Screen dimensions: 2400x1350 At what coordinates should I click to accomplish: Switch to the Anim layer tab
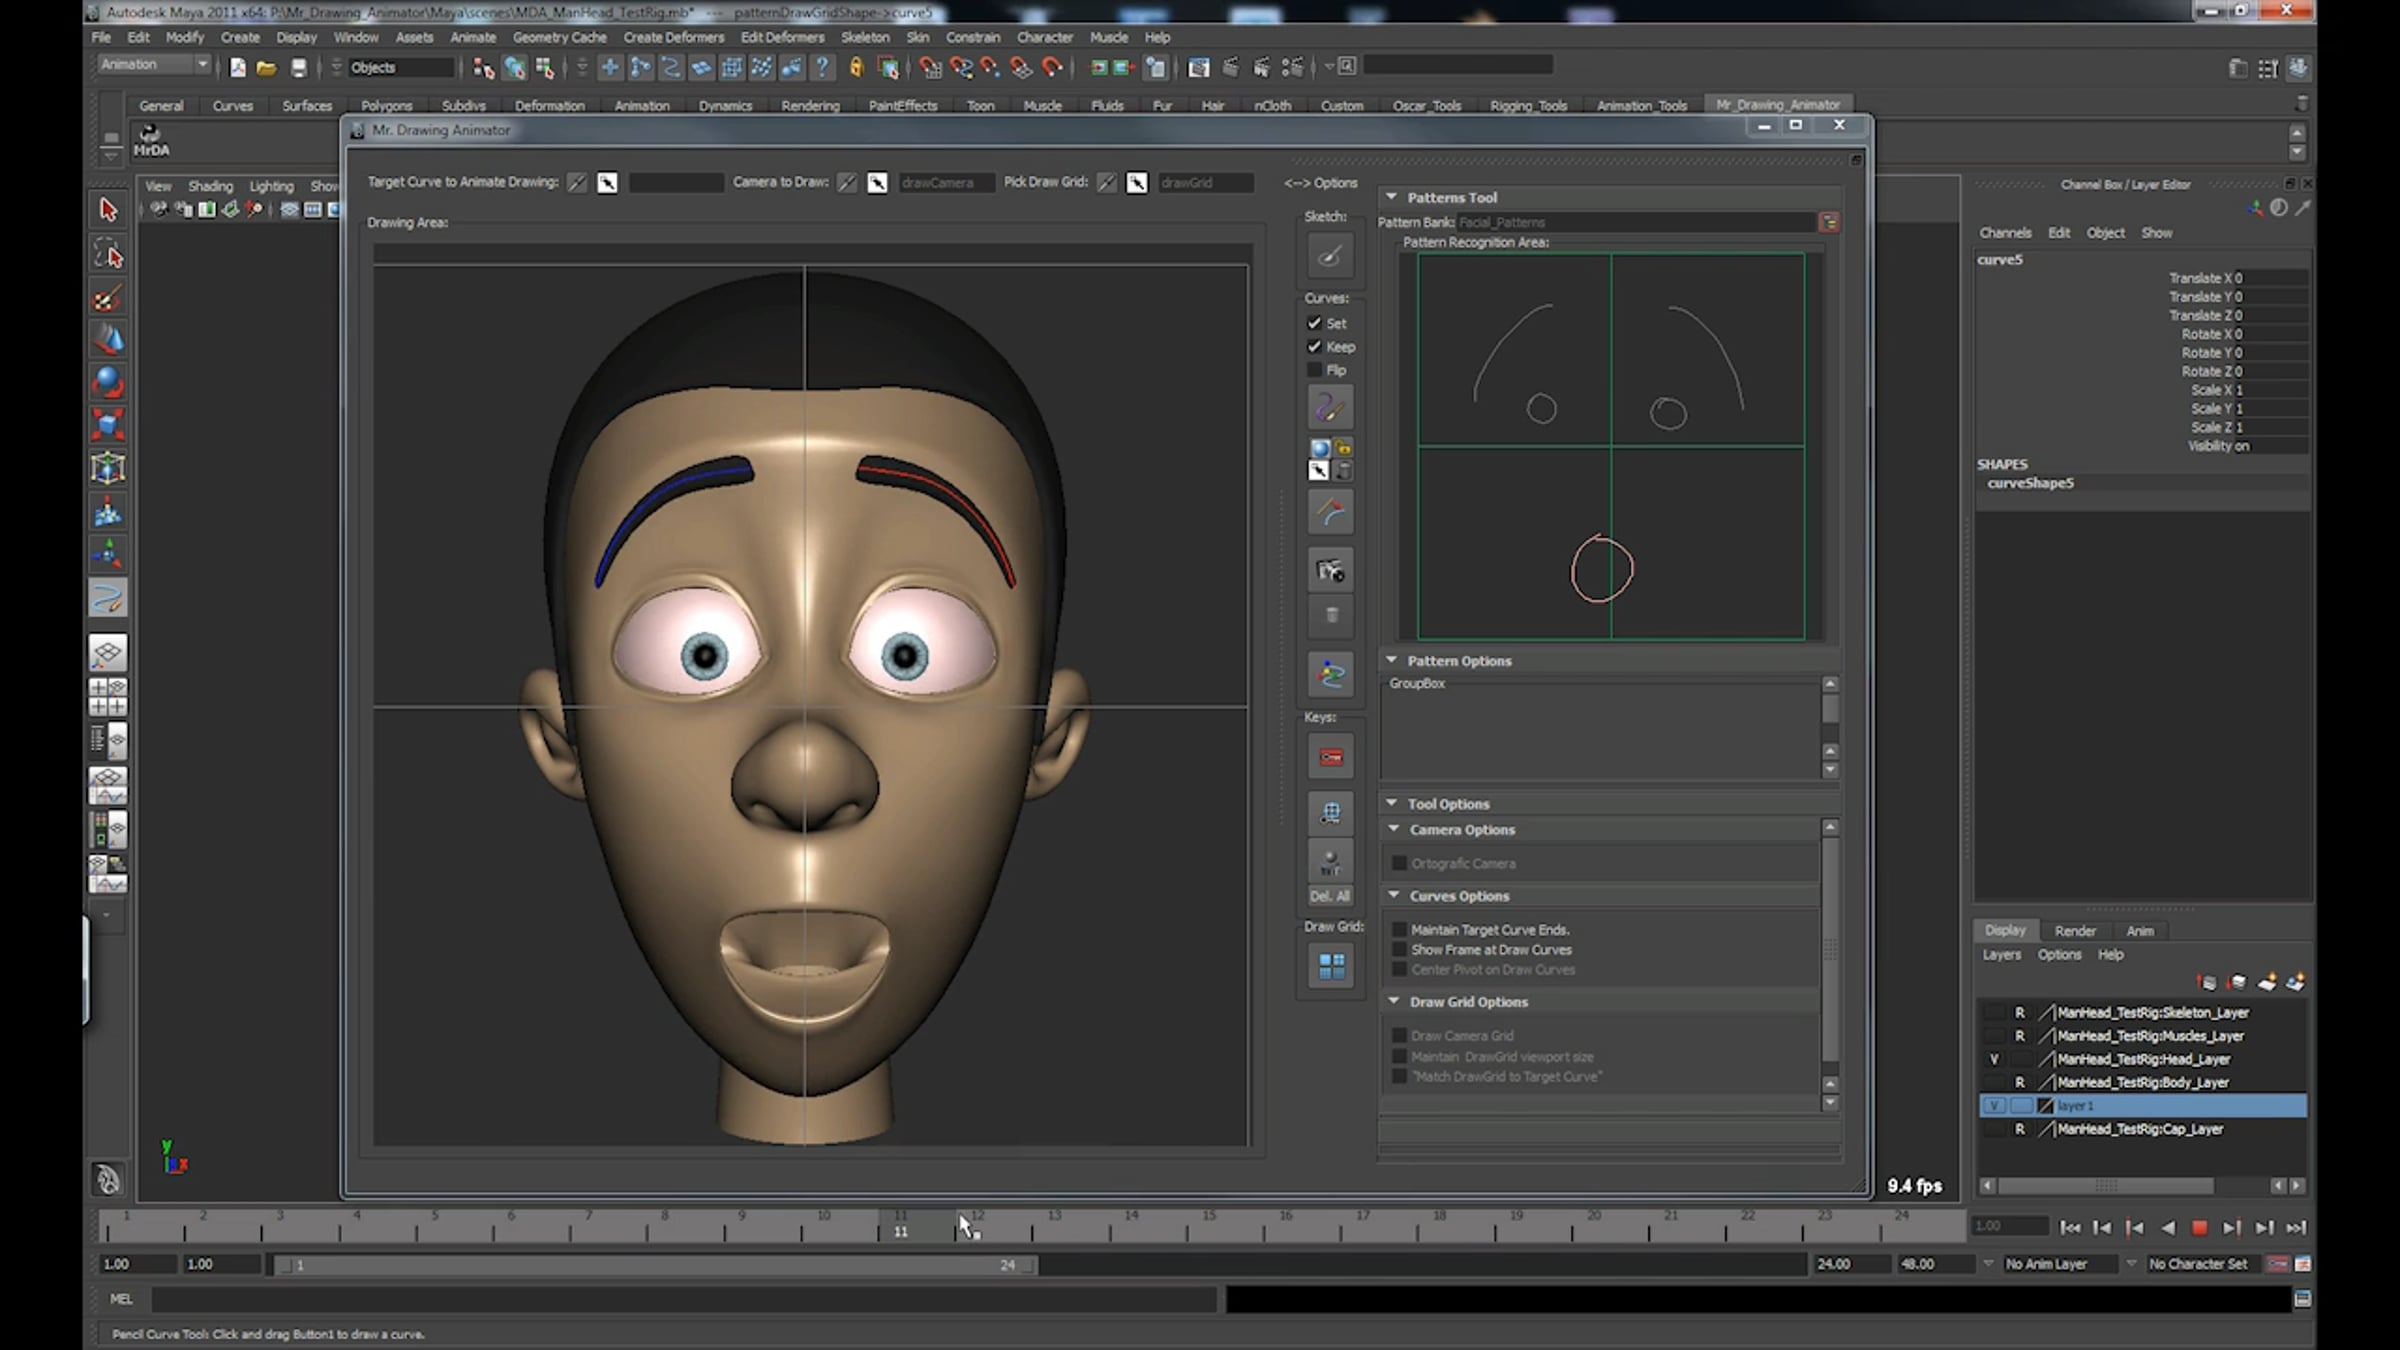tap(2139, 931)
